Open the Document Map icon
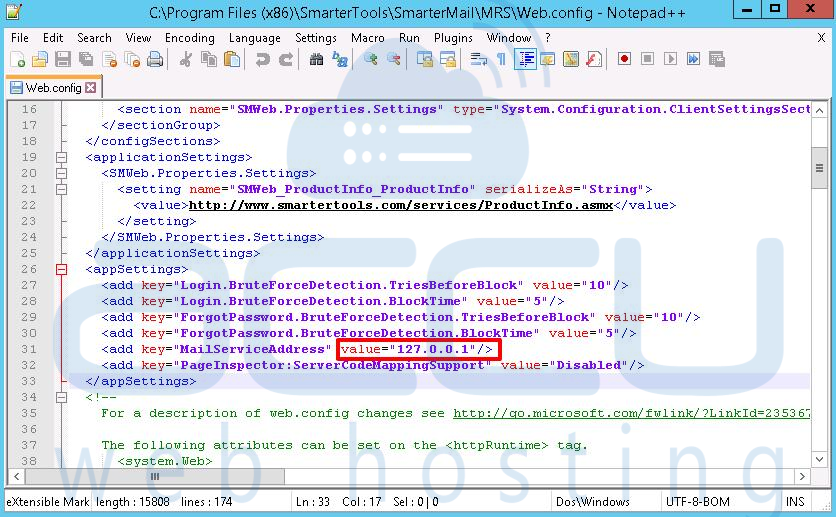 (571, 59)
